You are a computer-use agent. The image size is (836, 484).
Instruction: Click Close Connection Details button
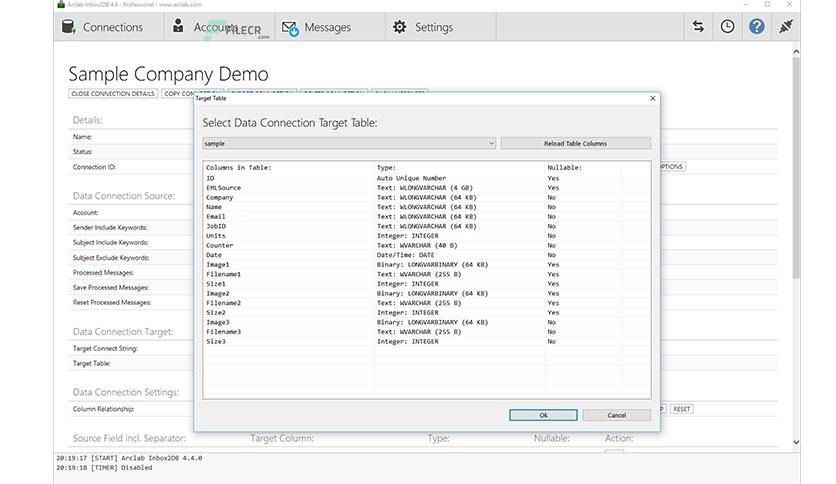coord(113,94)
